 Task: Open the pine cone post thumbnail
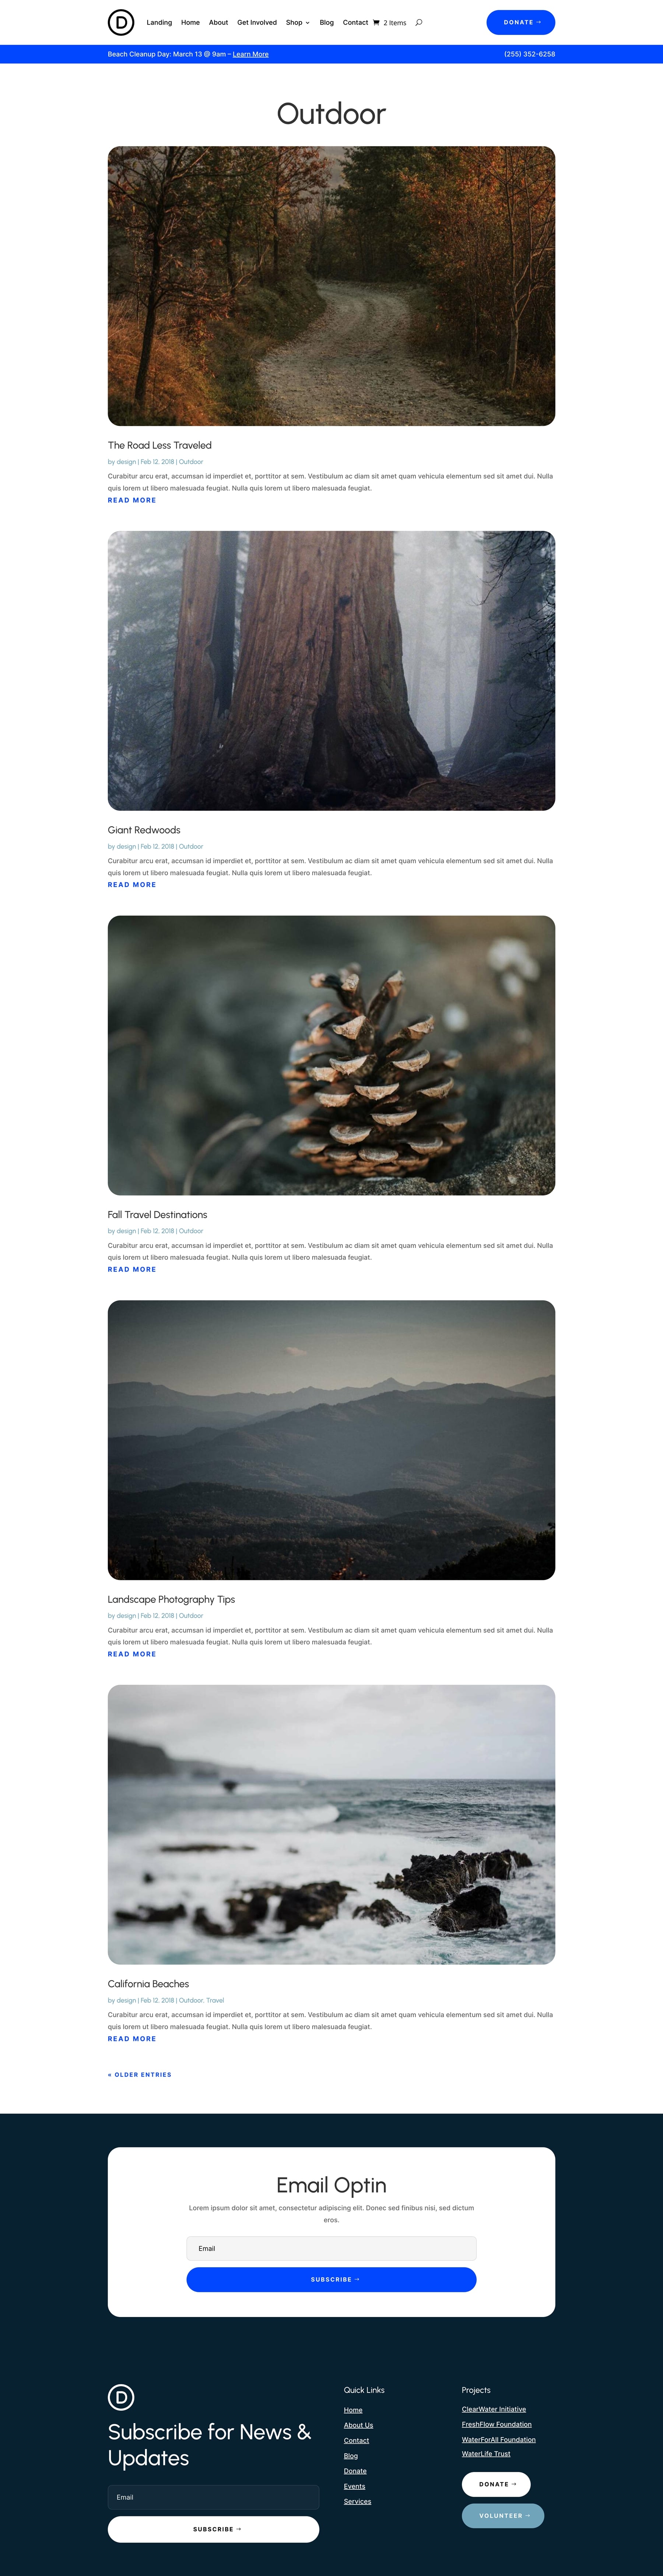click(331, 1055)
